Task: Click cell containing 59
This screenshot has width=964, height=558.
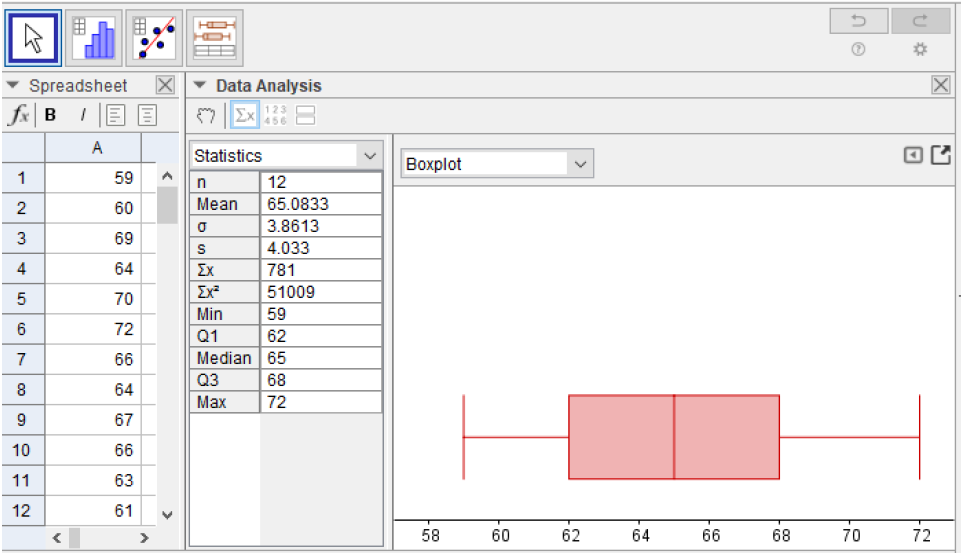Action: click(x=93, y=178)
